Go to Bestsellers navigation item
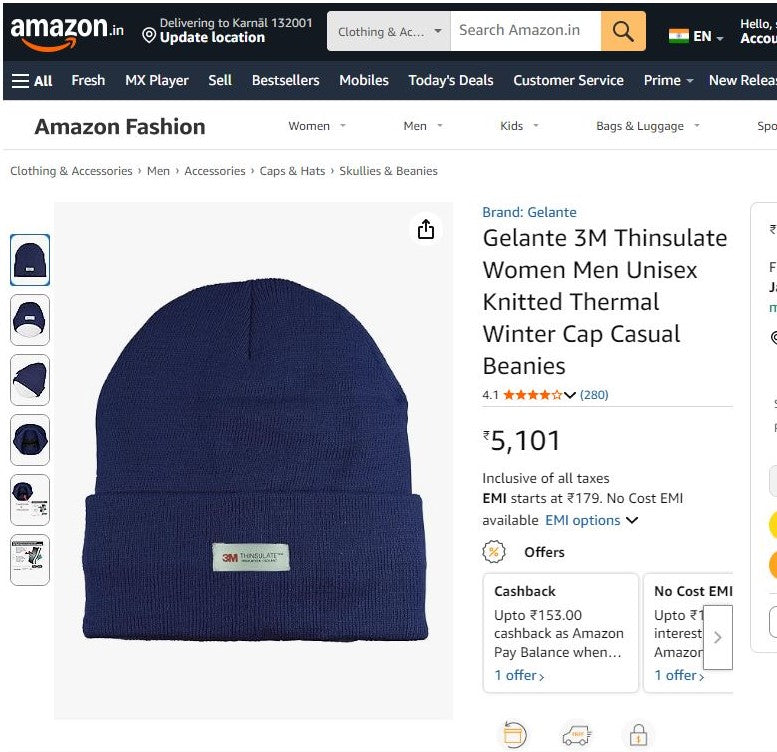The width and height of the screenshot is (777, 752). coord(285,81)
